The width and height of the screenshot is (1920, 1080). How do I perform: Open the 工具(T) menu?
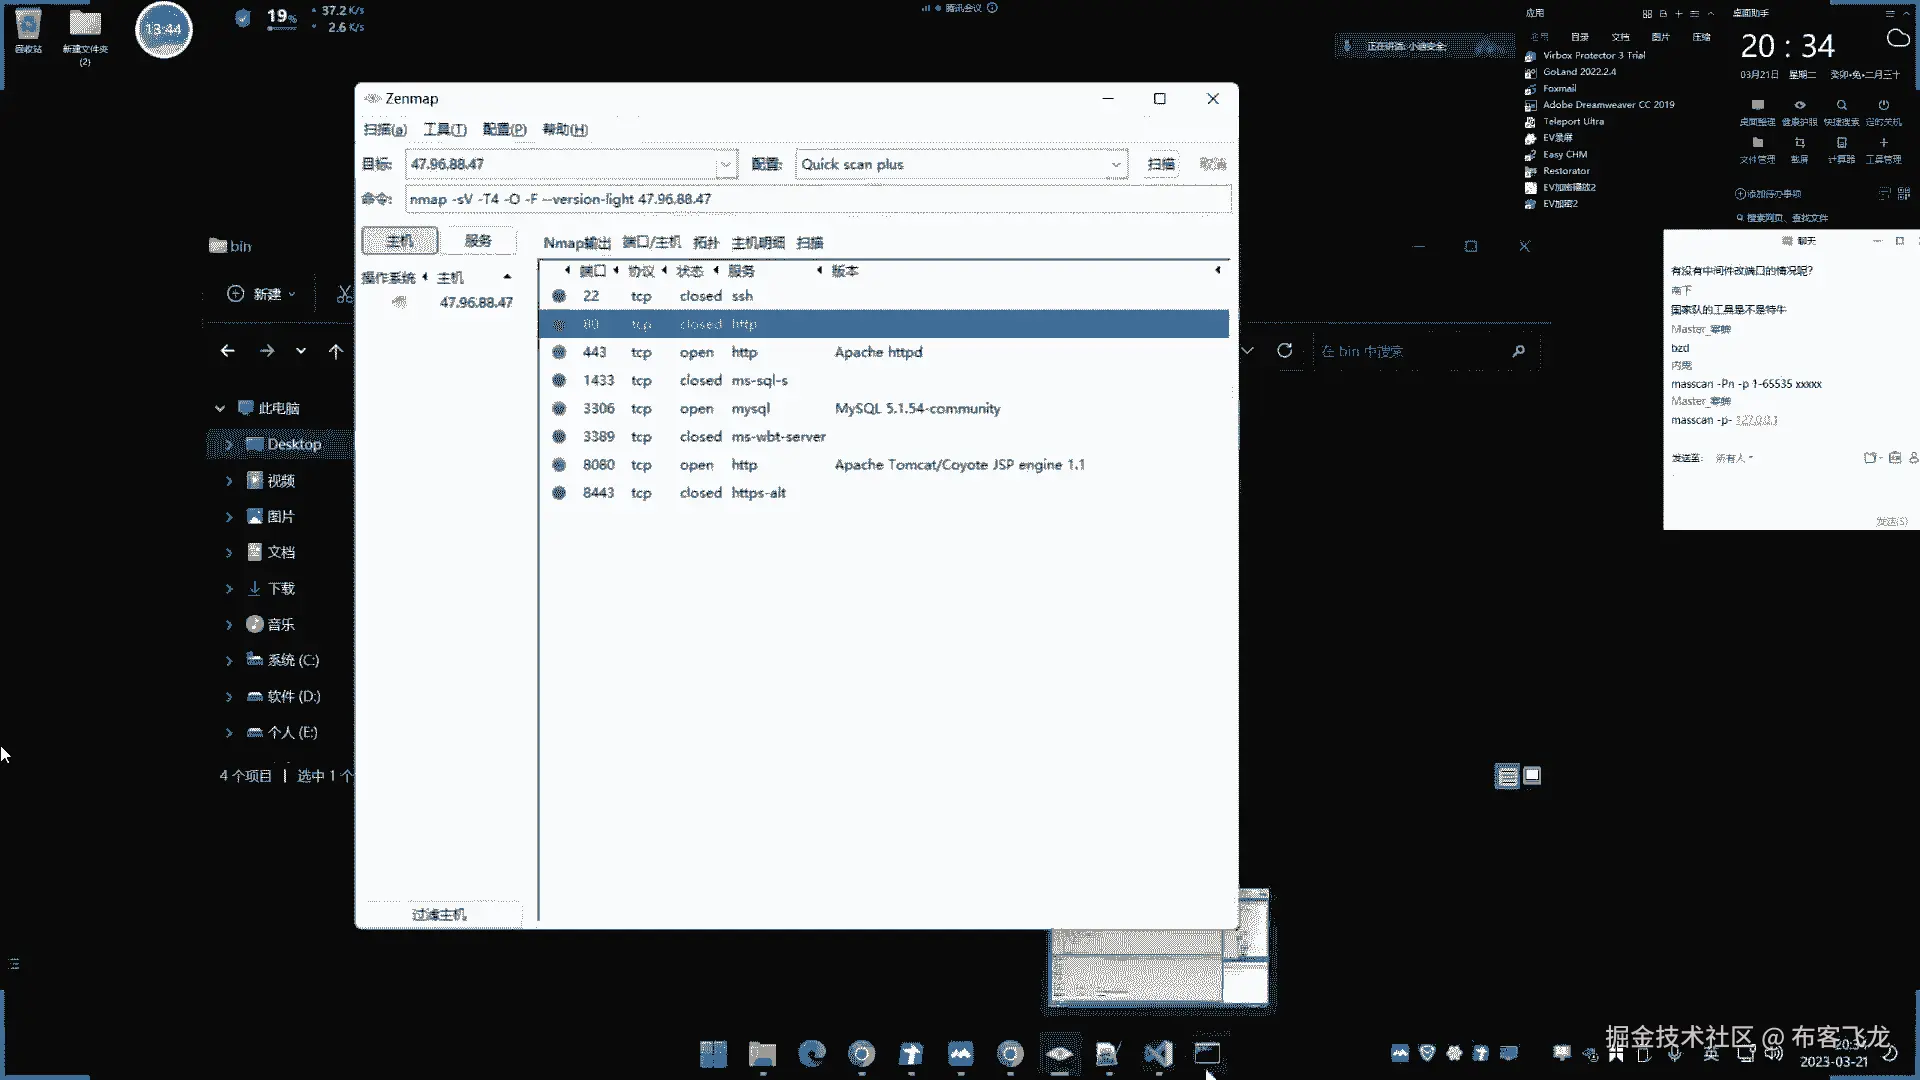pyautogui.click(x=444, y=129)
